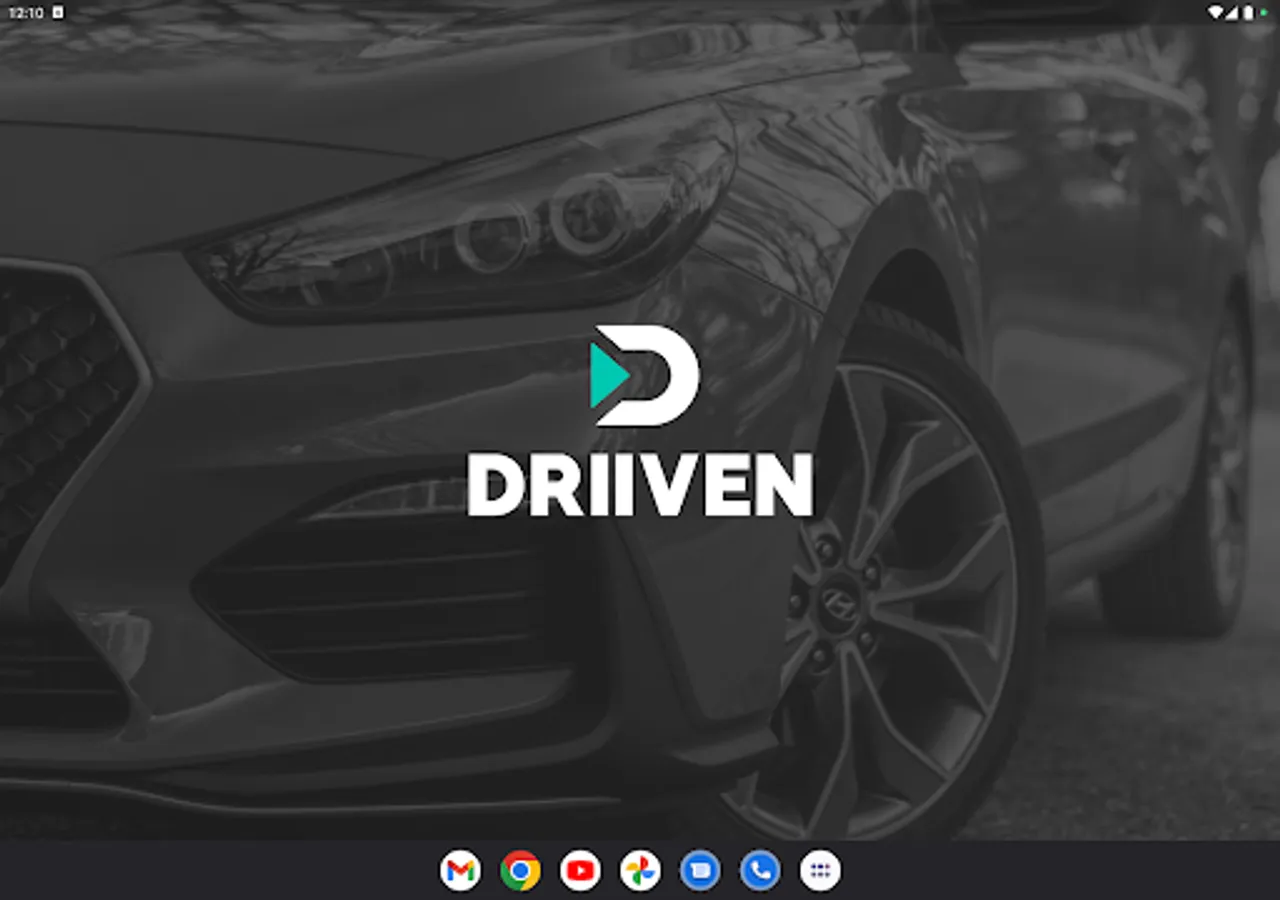This screenshot has height=900, width=1280.
Task: Open the Messages app icon
Action: click(x=700, y=871)
